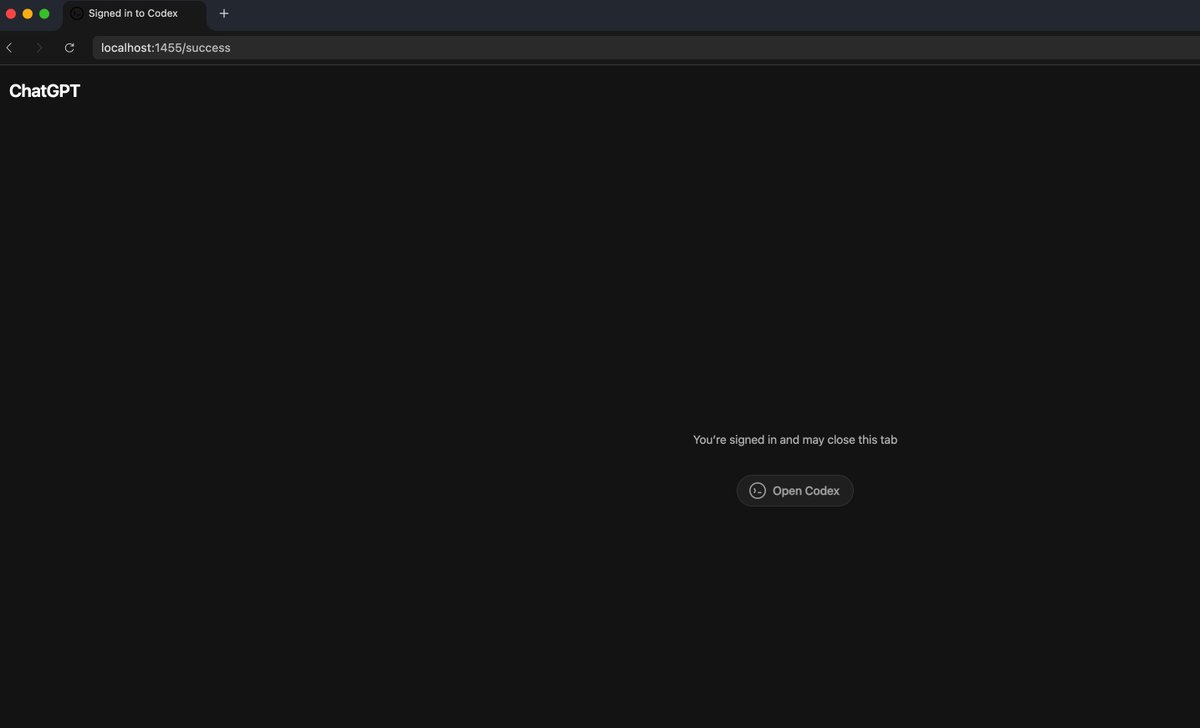Click the ChatGPT logo text
This screenshot has height=728, width=1200.
click(x=45, y=91)
